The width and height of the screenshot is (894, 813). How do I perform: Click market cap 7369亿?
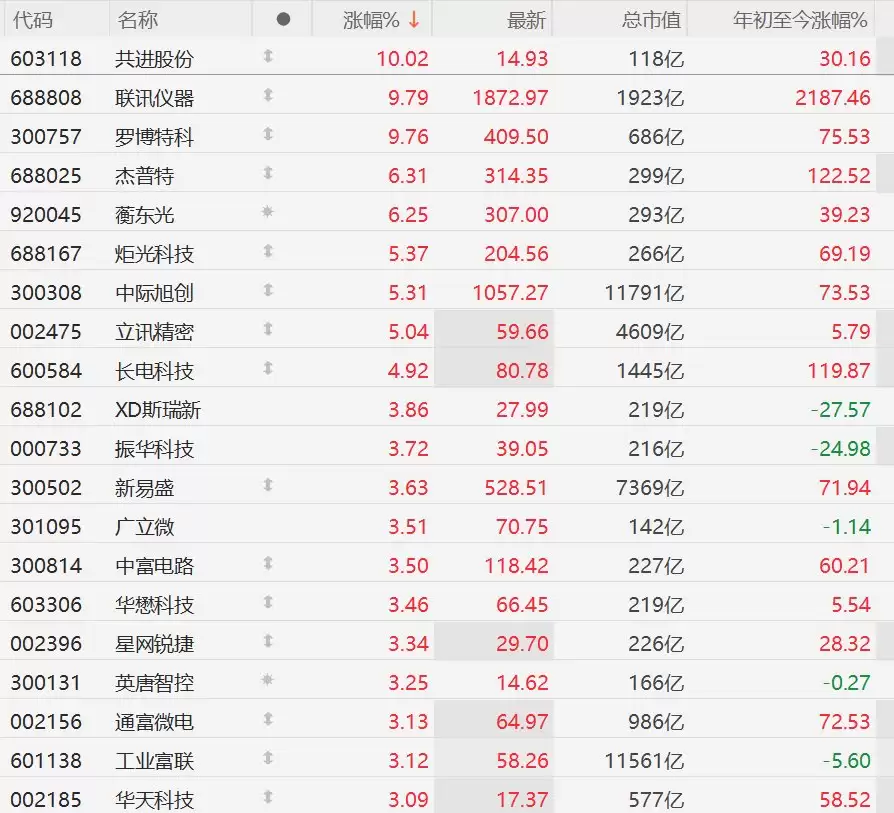tap(650, 488)
